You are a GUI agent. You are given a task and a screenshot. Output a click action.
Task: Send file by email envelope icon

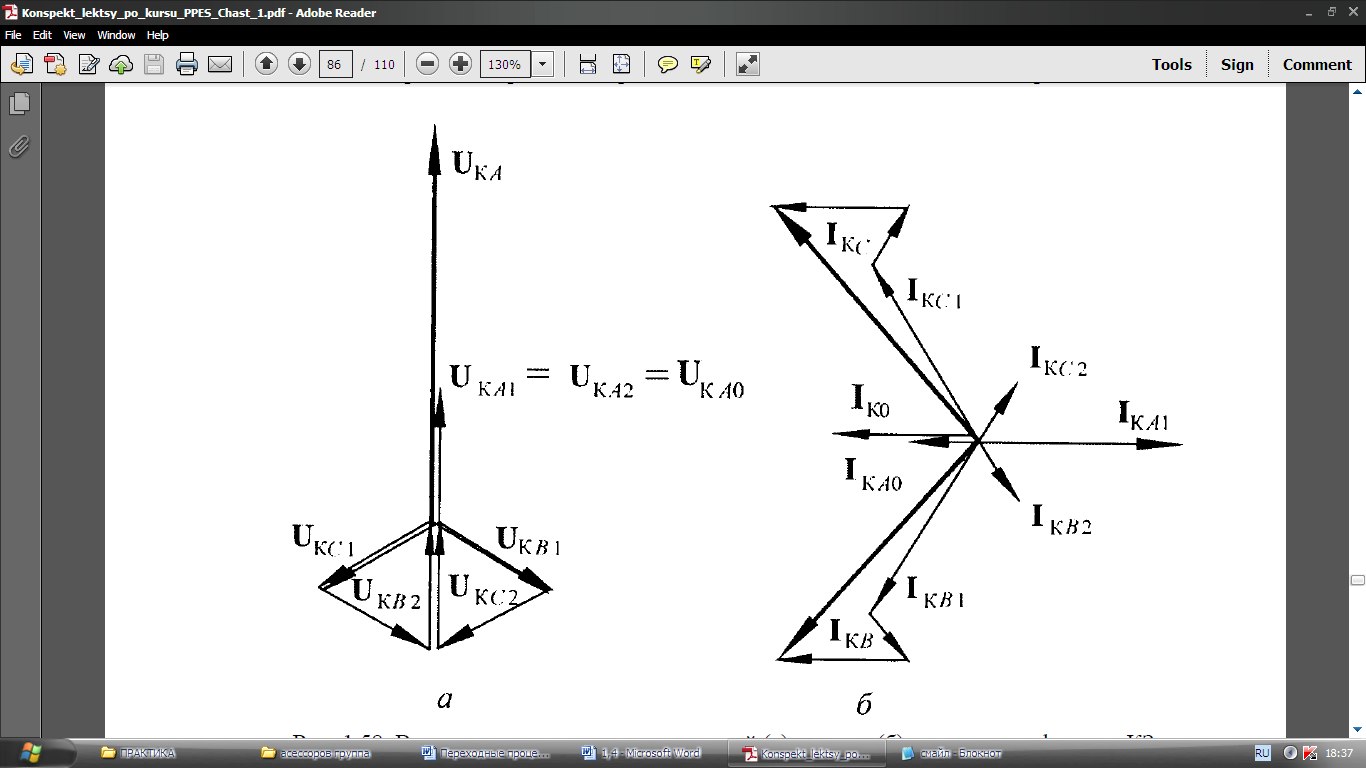[220, 64]
